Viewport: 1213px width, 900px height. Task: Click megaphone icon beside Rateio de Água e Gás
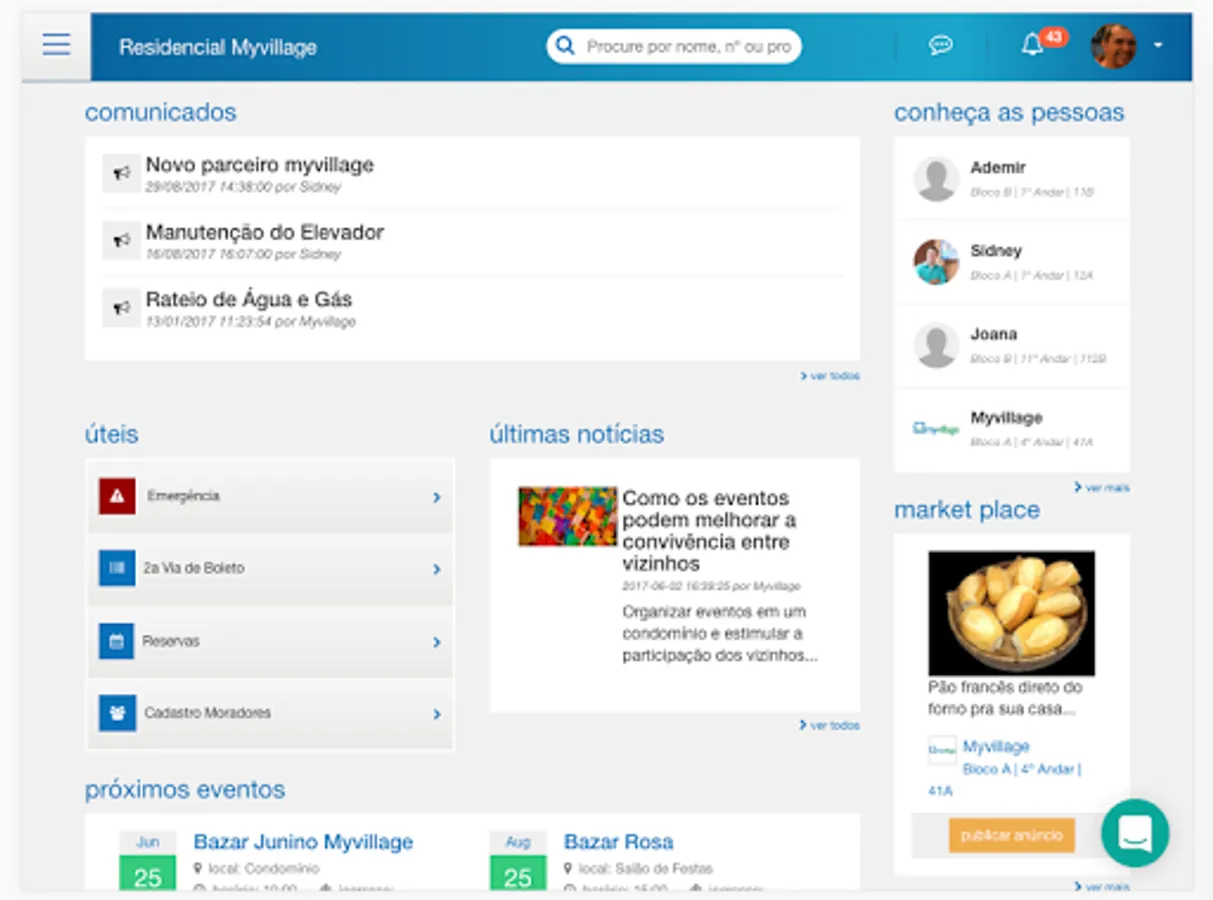click(x=122, y=307)
